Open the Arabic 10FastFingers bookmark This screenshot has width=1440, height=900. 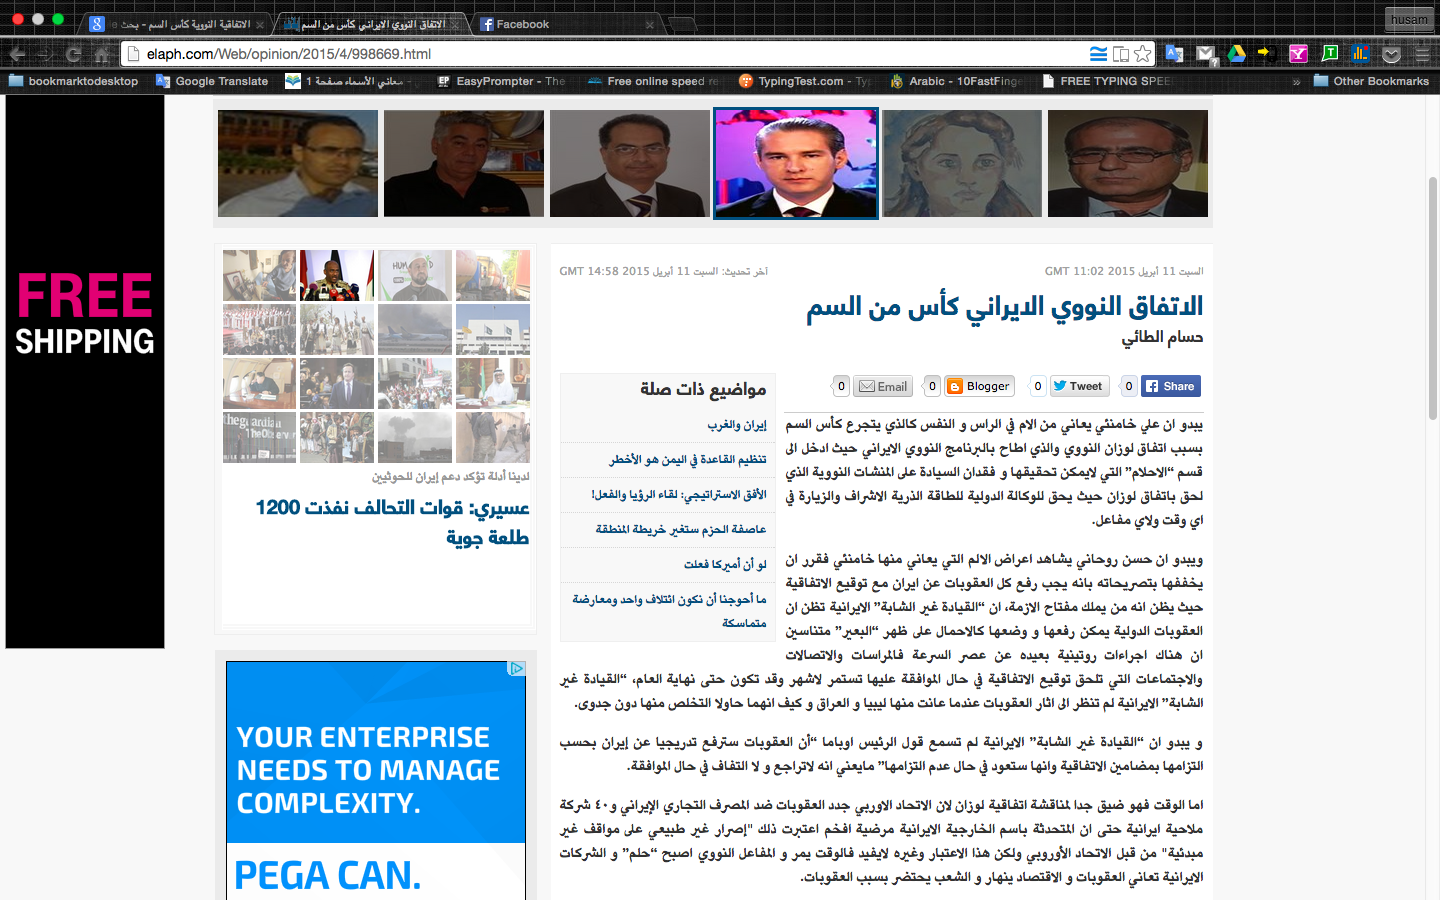(x=957, y=81)
